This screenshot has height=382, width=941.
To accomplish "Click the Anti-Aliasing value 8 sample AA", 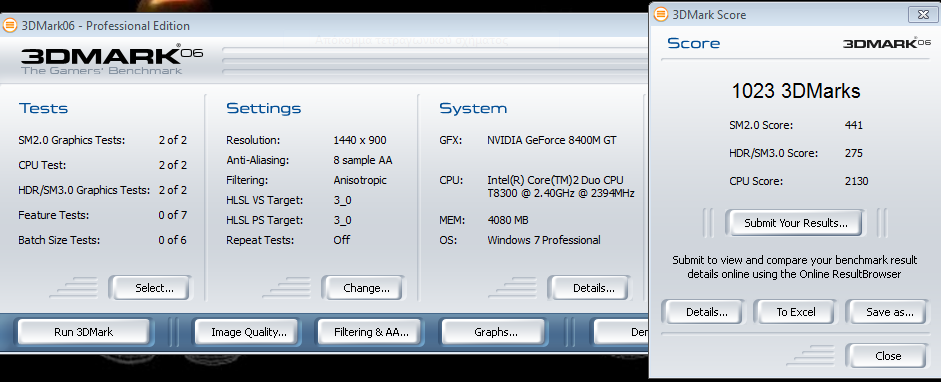I will 362,160.
